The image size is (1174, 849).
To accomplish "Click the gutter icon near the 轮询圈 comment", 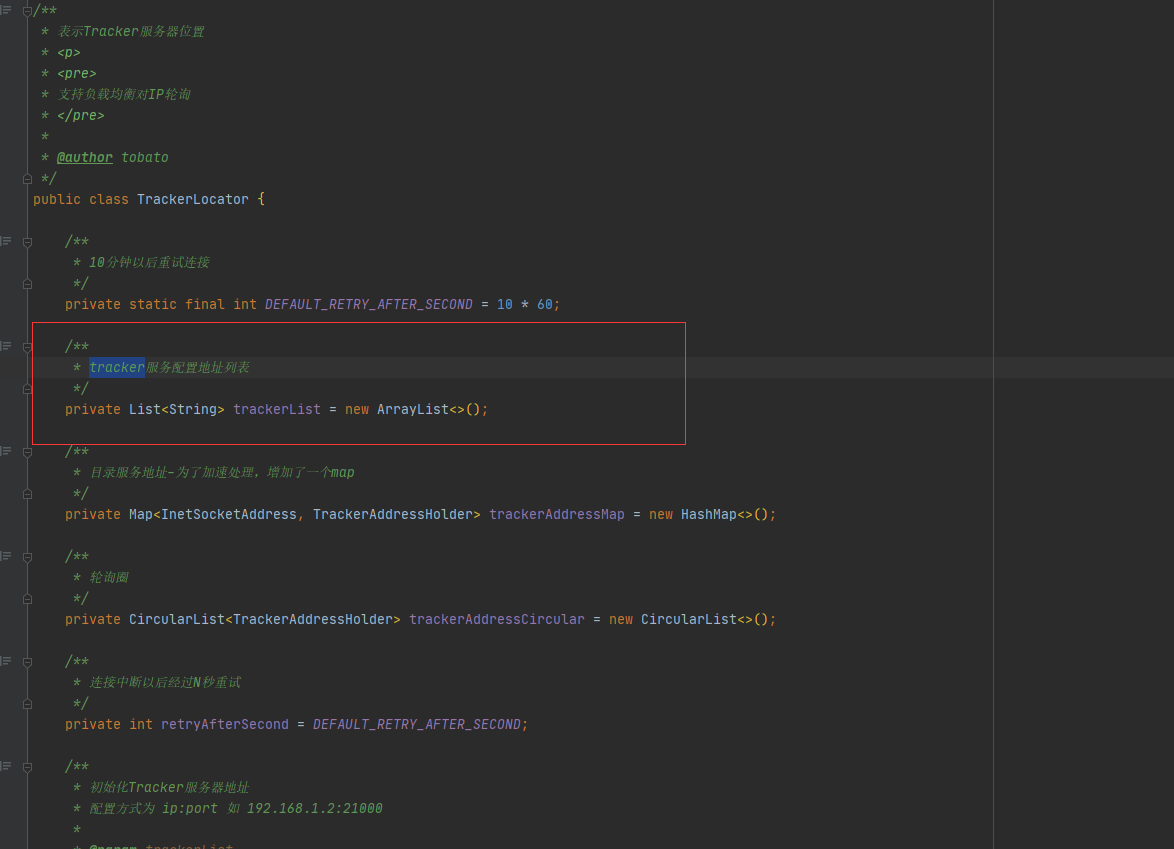I will coord(6,556).
